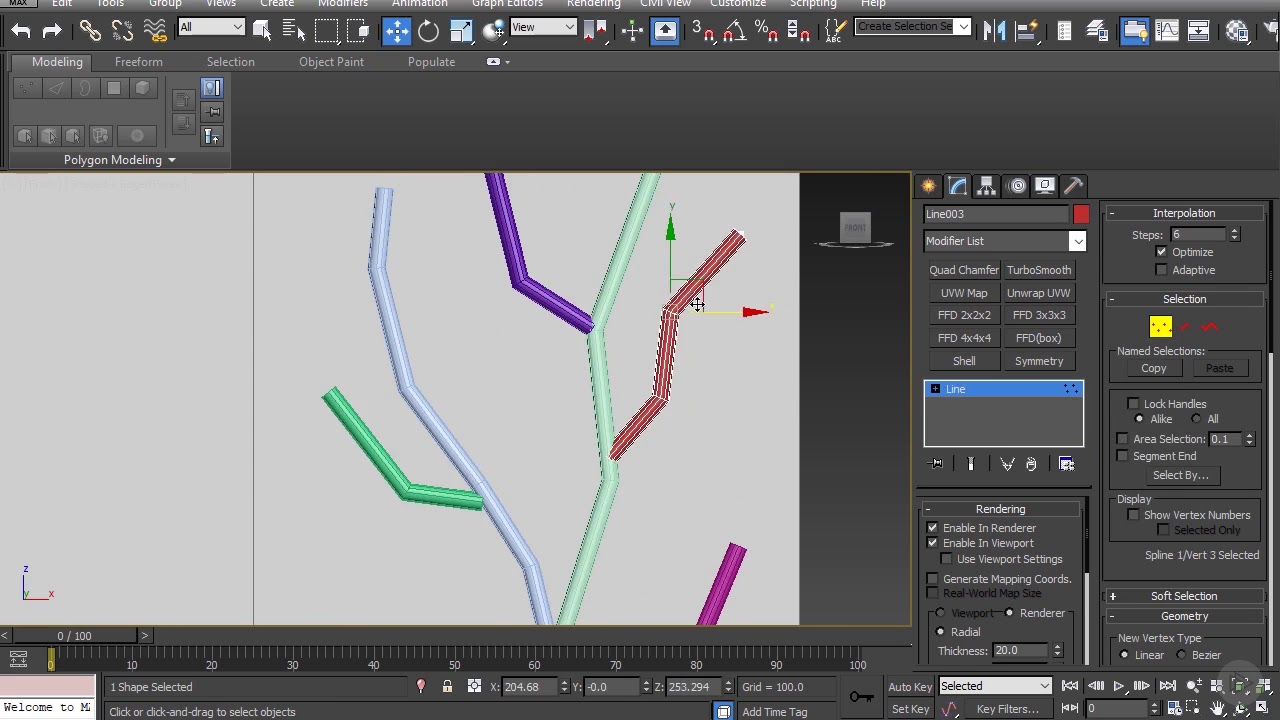
Task: Enable Show Vertex Numbers checkbox
Action: pyautogui.click(x=1133, y=515)
